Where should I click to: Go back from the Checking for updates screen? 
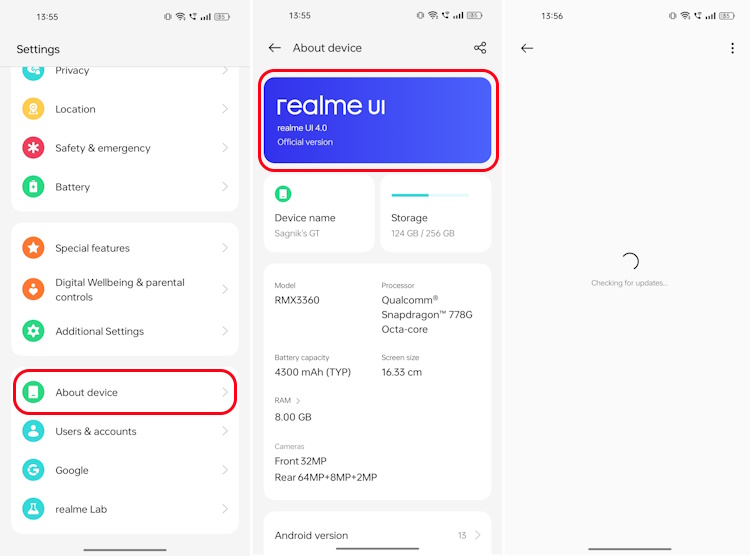pos(527,48)
